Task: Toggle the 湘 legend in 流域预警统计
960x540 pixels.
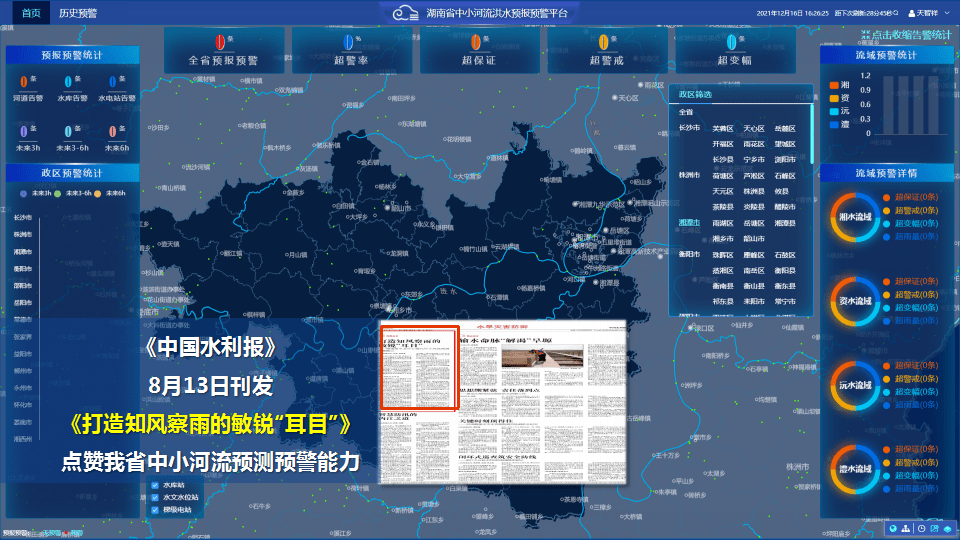Action: click(839, 85)
